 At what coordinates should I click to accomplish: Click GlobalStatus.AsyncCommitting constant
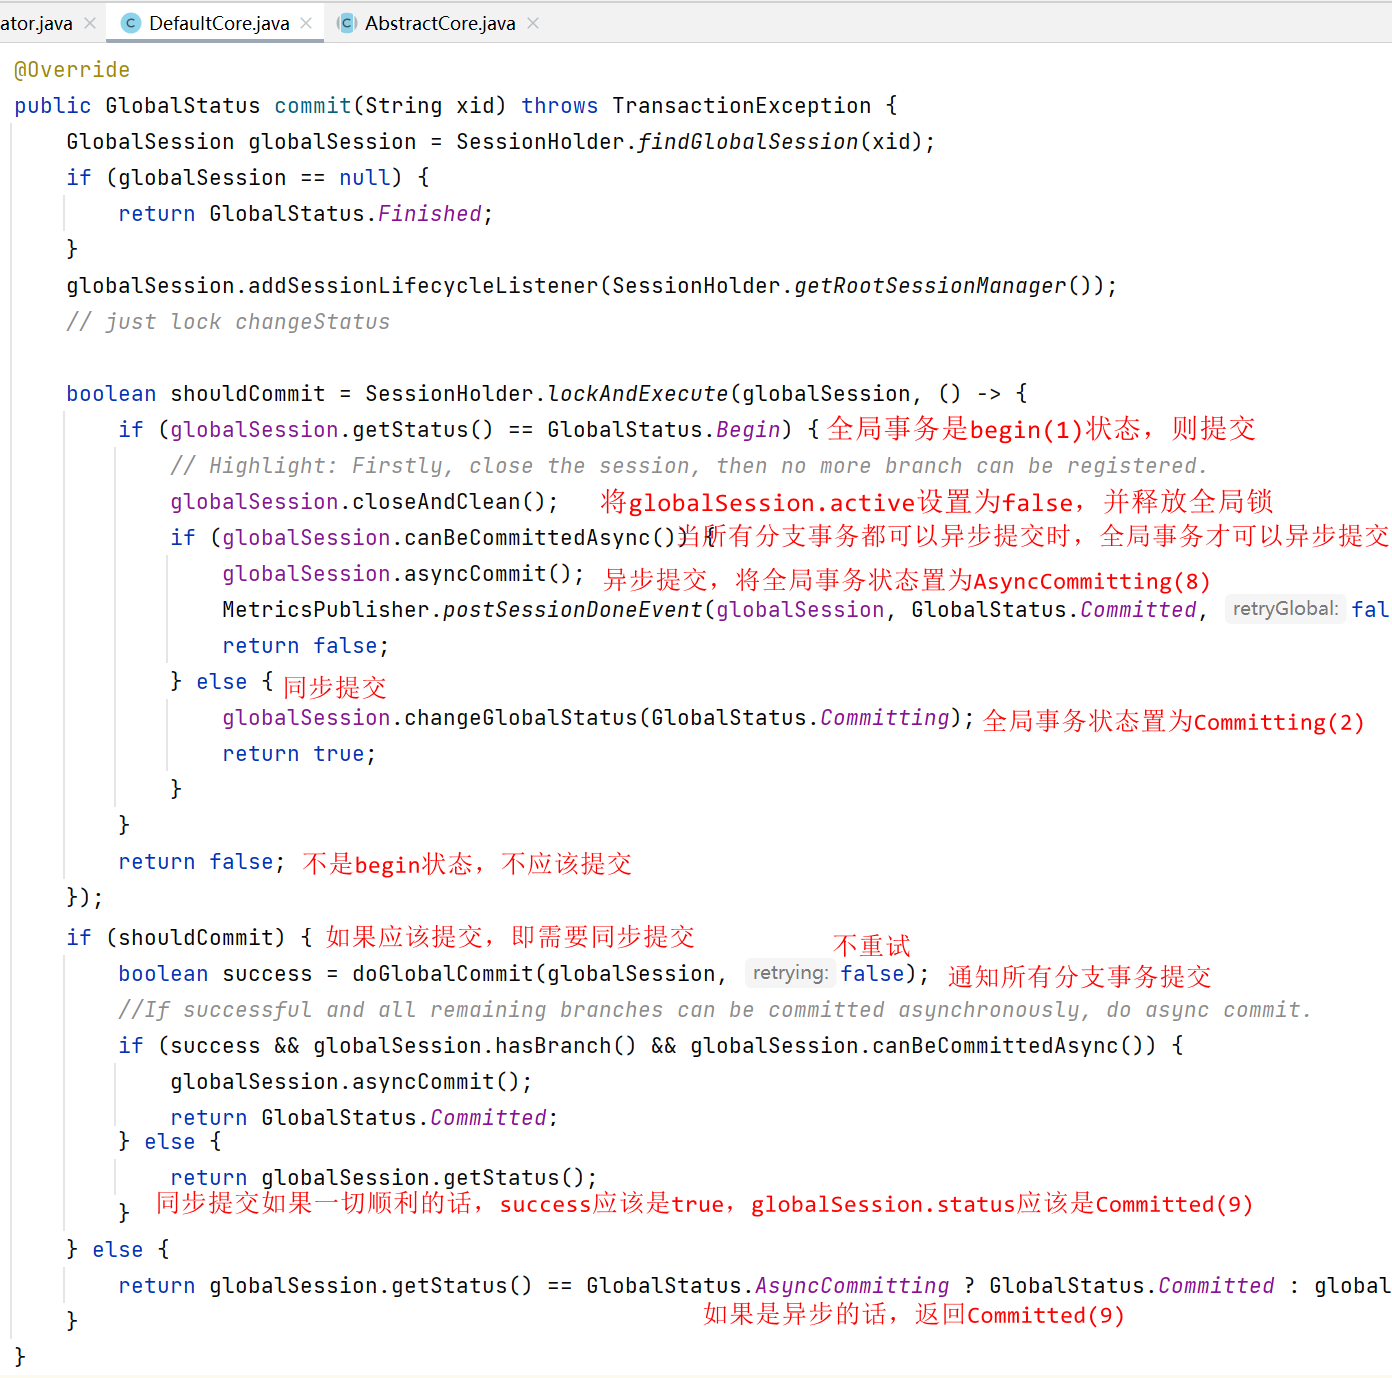(768, 1286)
